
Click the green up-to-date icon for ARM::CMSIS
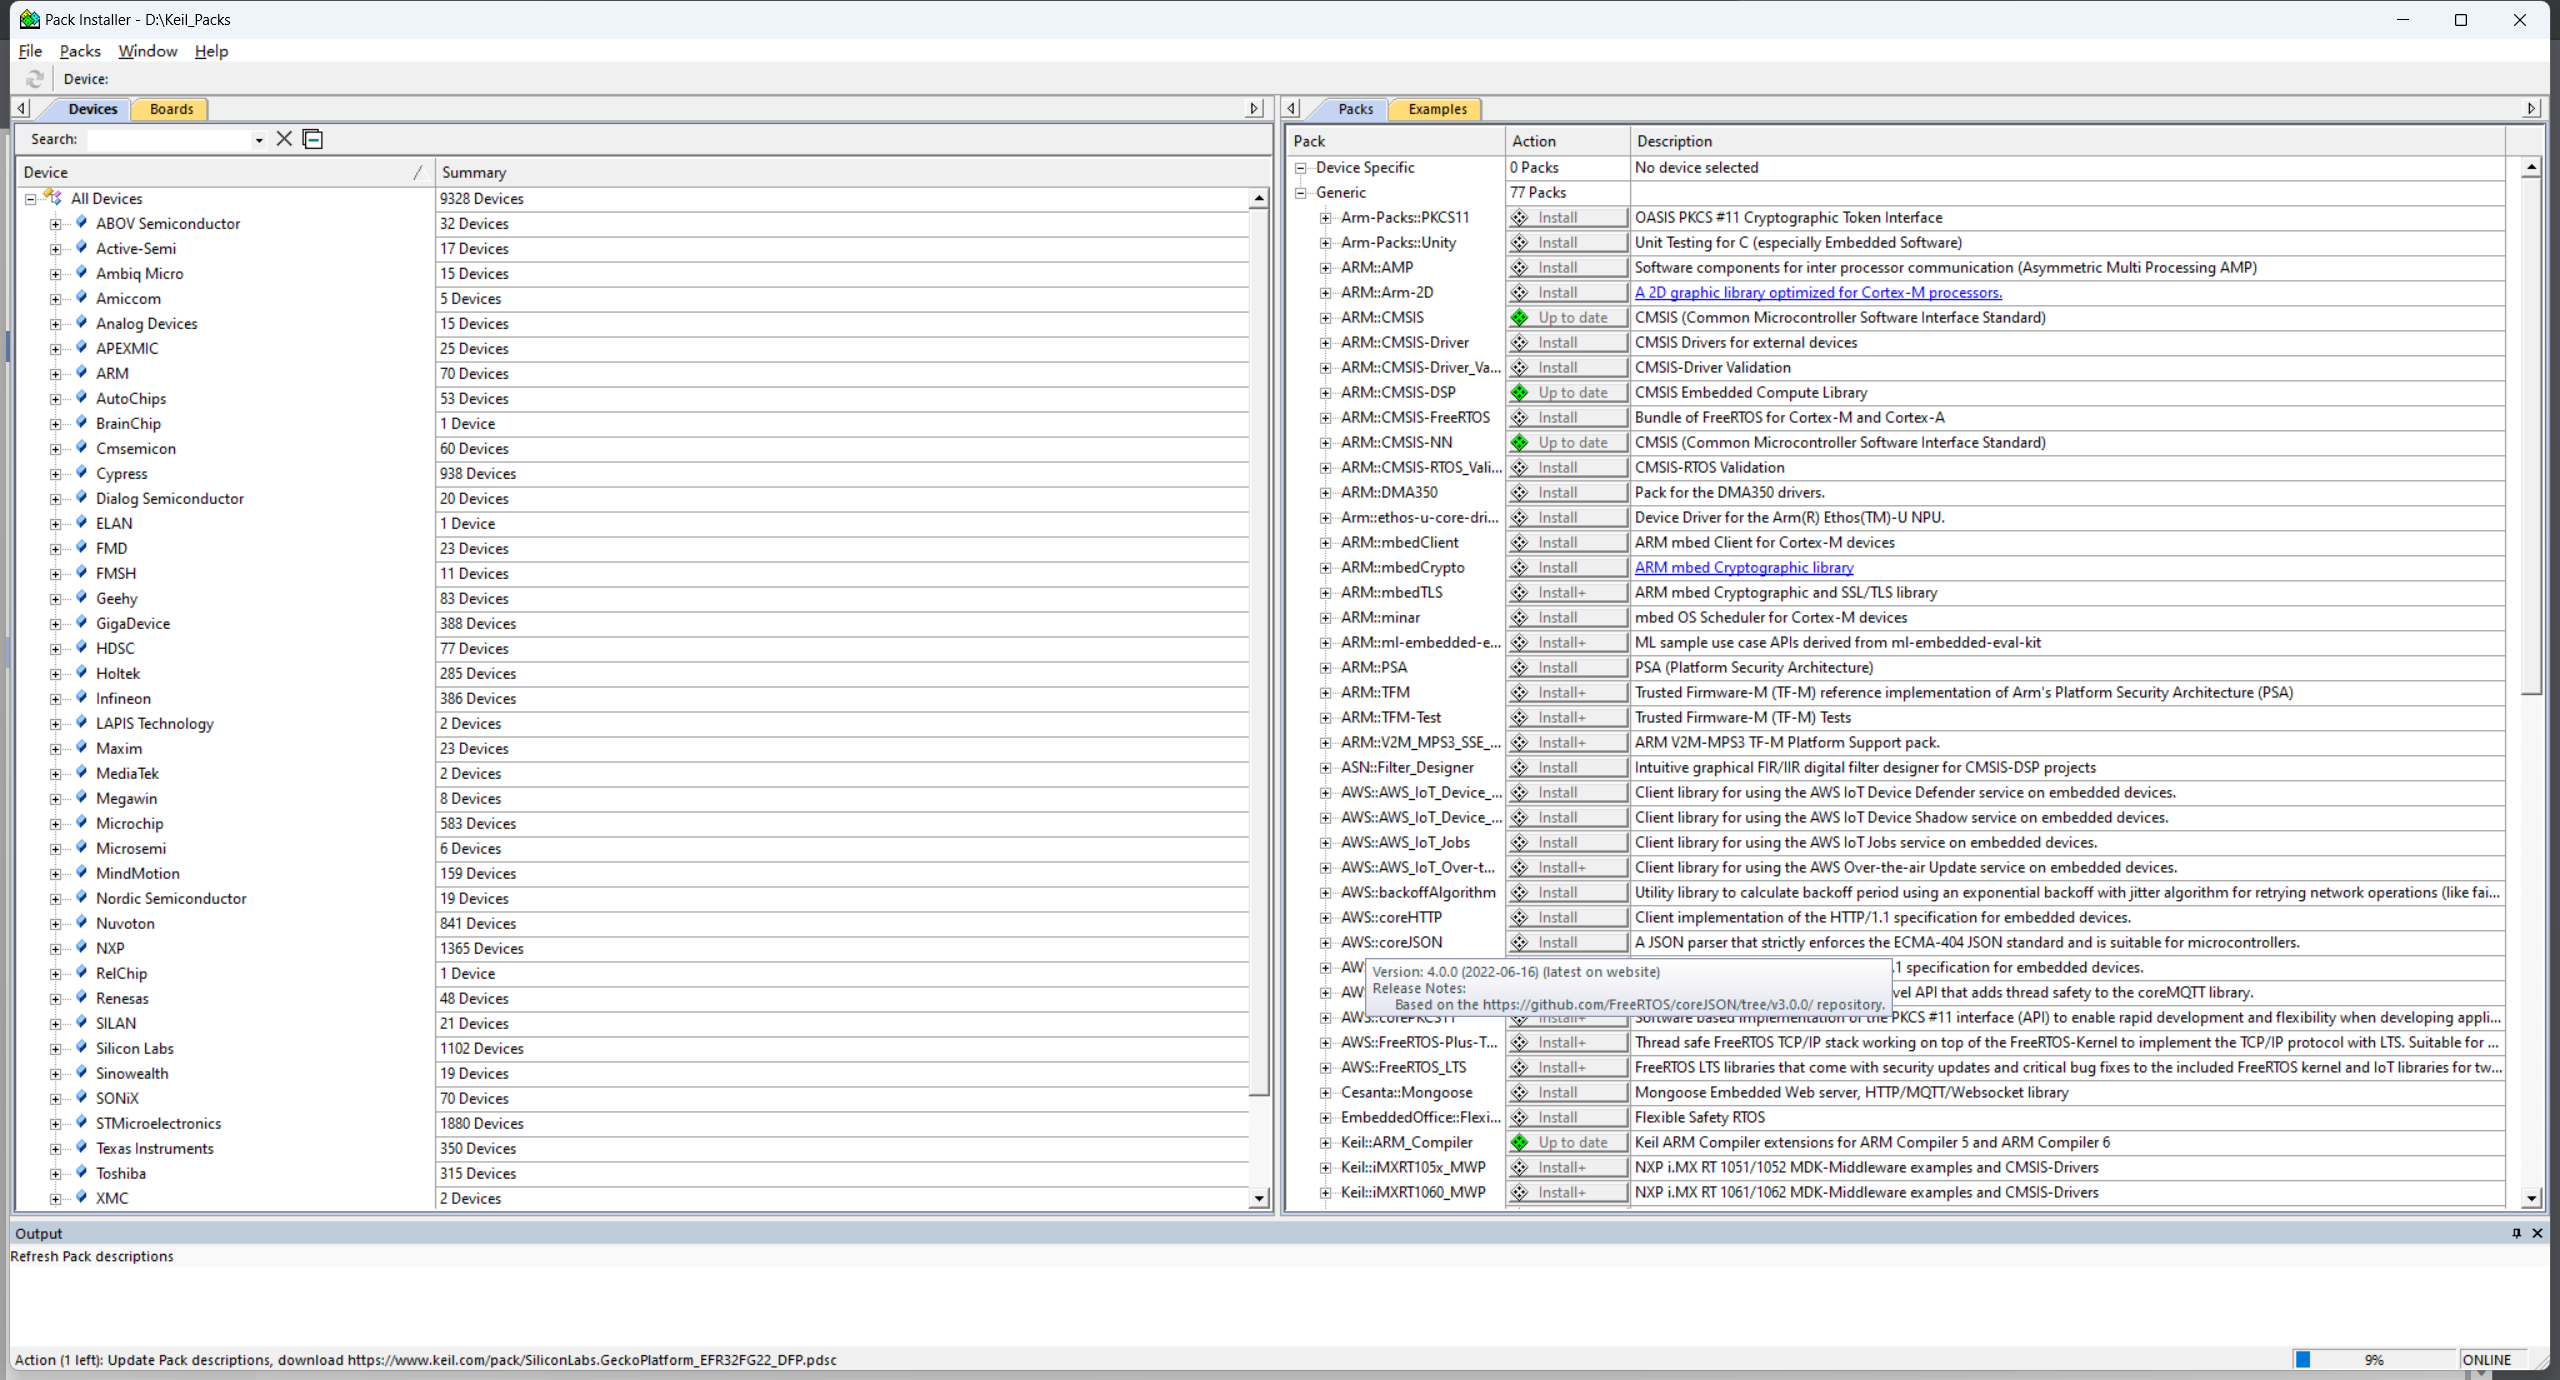pos(1520,318)
